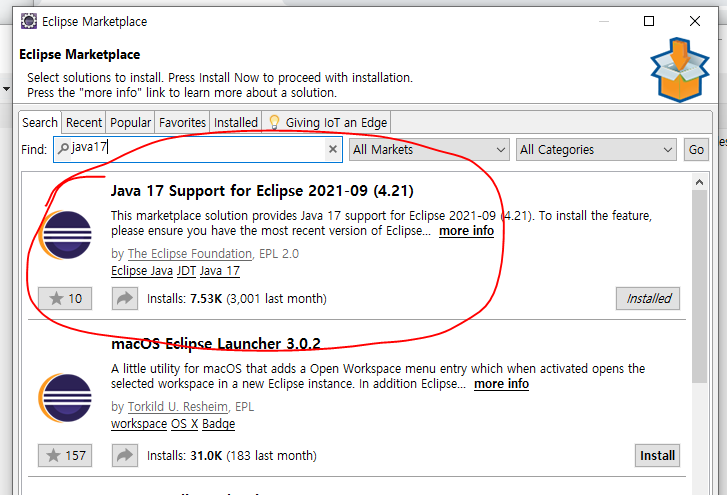Image resolution: width=727 pixels, height=495 pixels.
Task: Click the macOS Eclipse Launcher 3.0.2 title
Action: click(x=216, y=344)
